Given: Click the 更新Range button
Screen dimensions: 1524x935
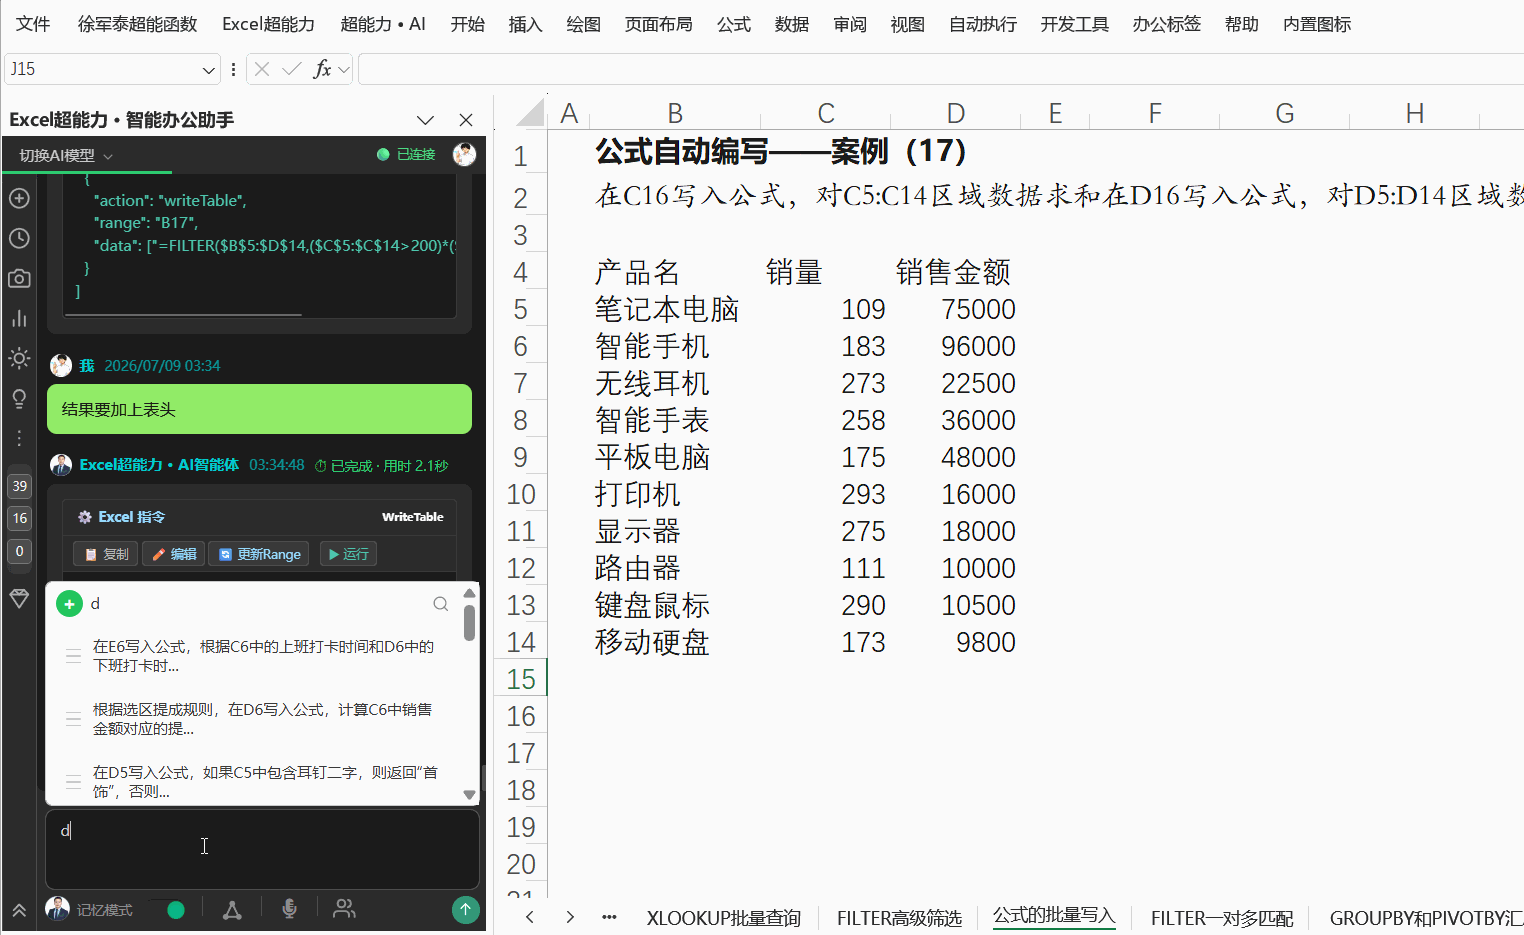Looking at the screenshot, I should point(260,554).
